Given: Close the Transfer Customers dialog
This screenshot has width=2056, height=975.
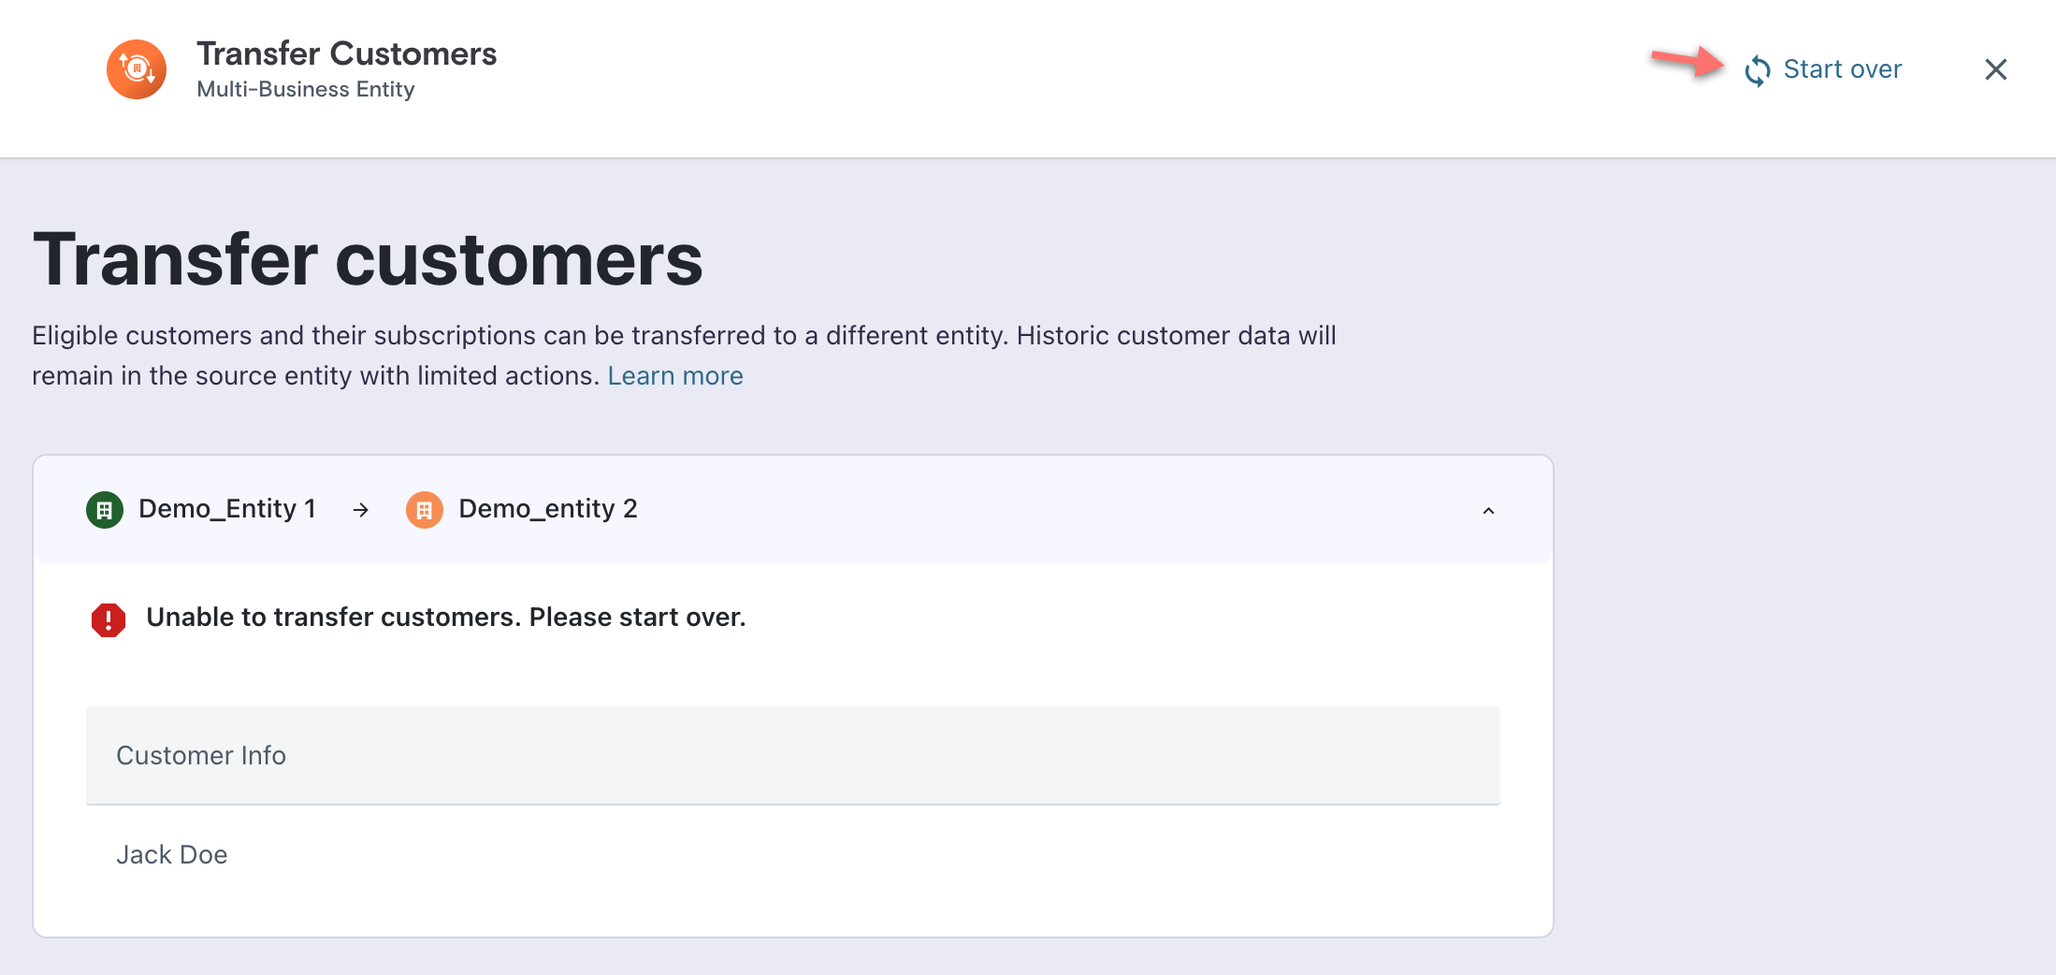Looking at the screenshot, I should click(x=1995, y=69).
